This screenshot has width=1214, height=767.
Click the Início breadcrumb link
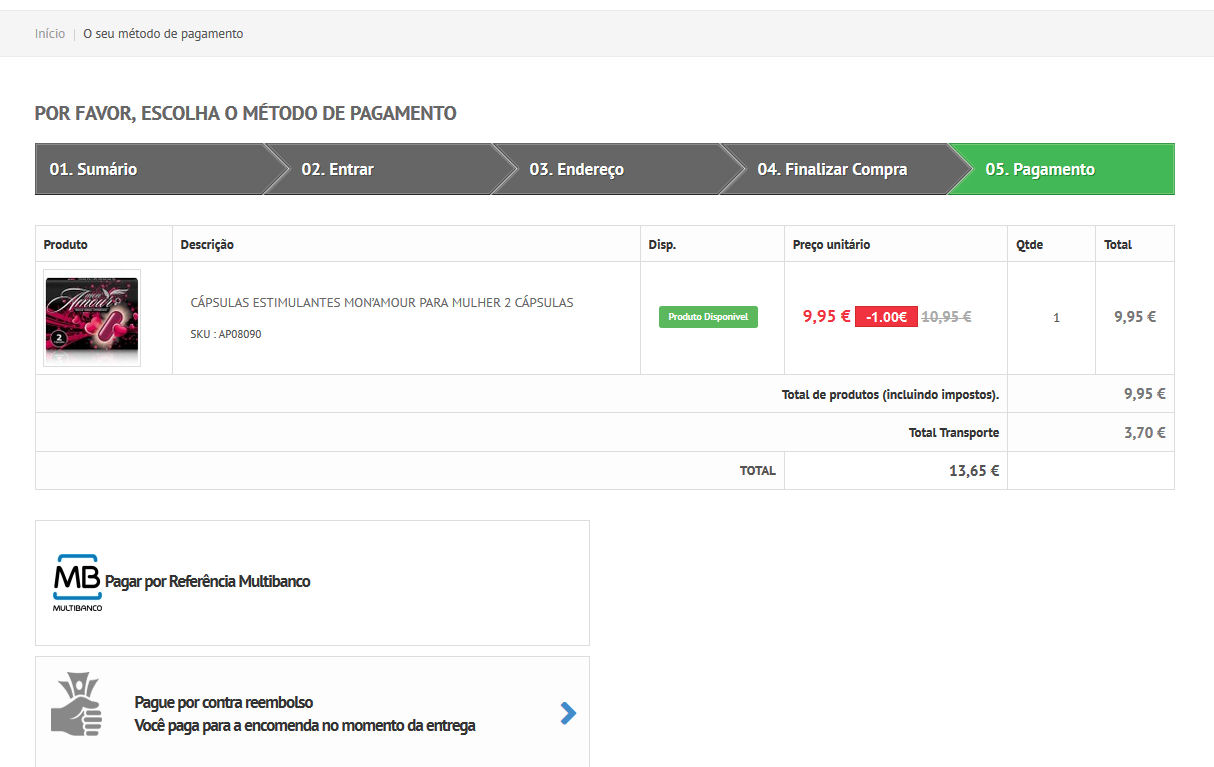click(x=50, y=34)
